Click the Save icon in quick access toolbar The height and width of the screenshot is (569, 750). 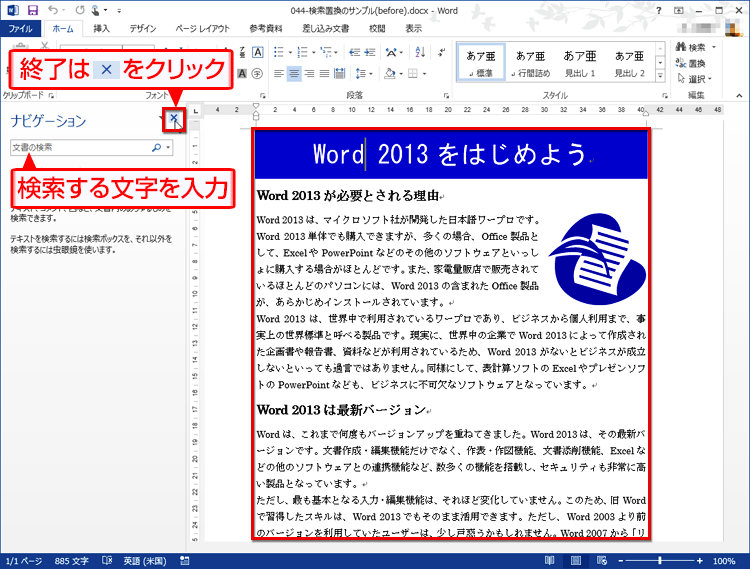click(x=33, y=10)
